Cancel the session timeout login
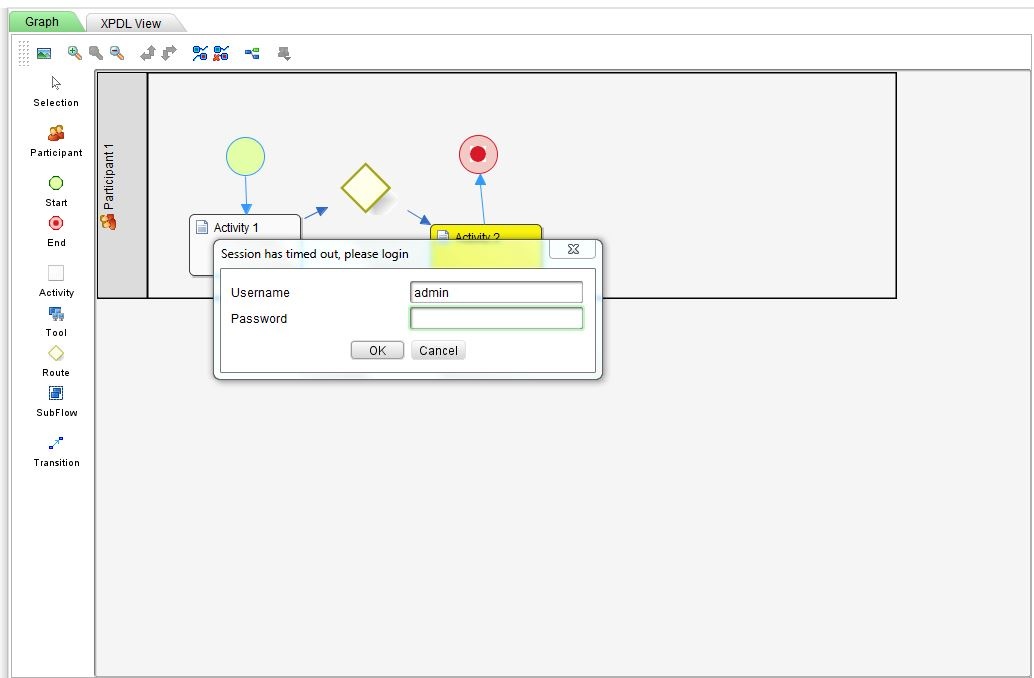Screen dimensions: 1034x678 tap(438, 350)
